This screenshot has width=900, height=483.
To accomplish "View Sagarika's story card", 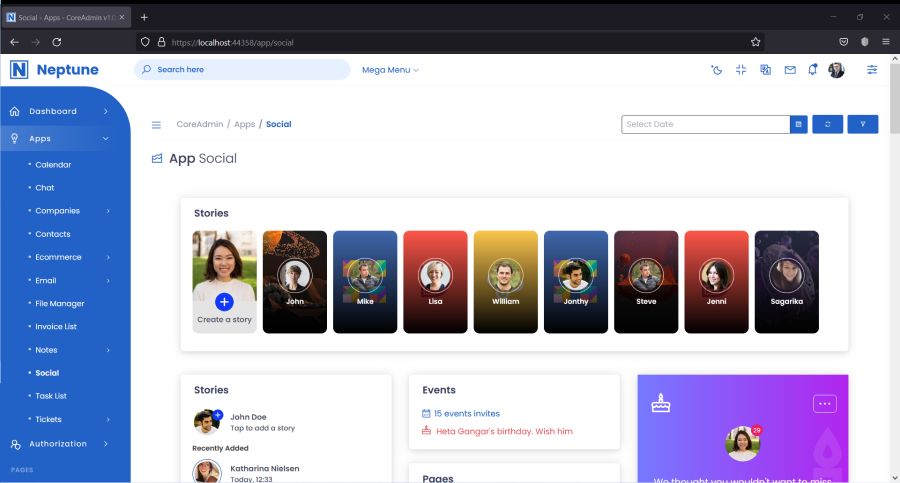I will 787,282.
